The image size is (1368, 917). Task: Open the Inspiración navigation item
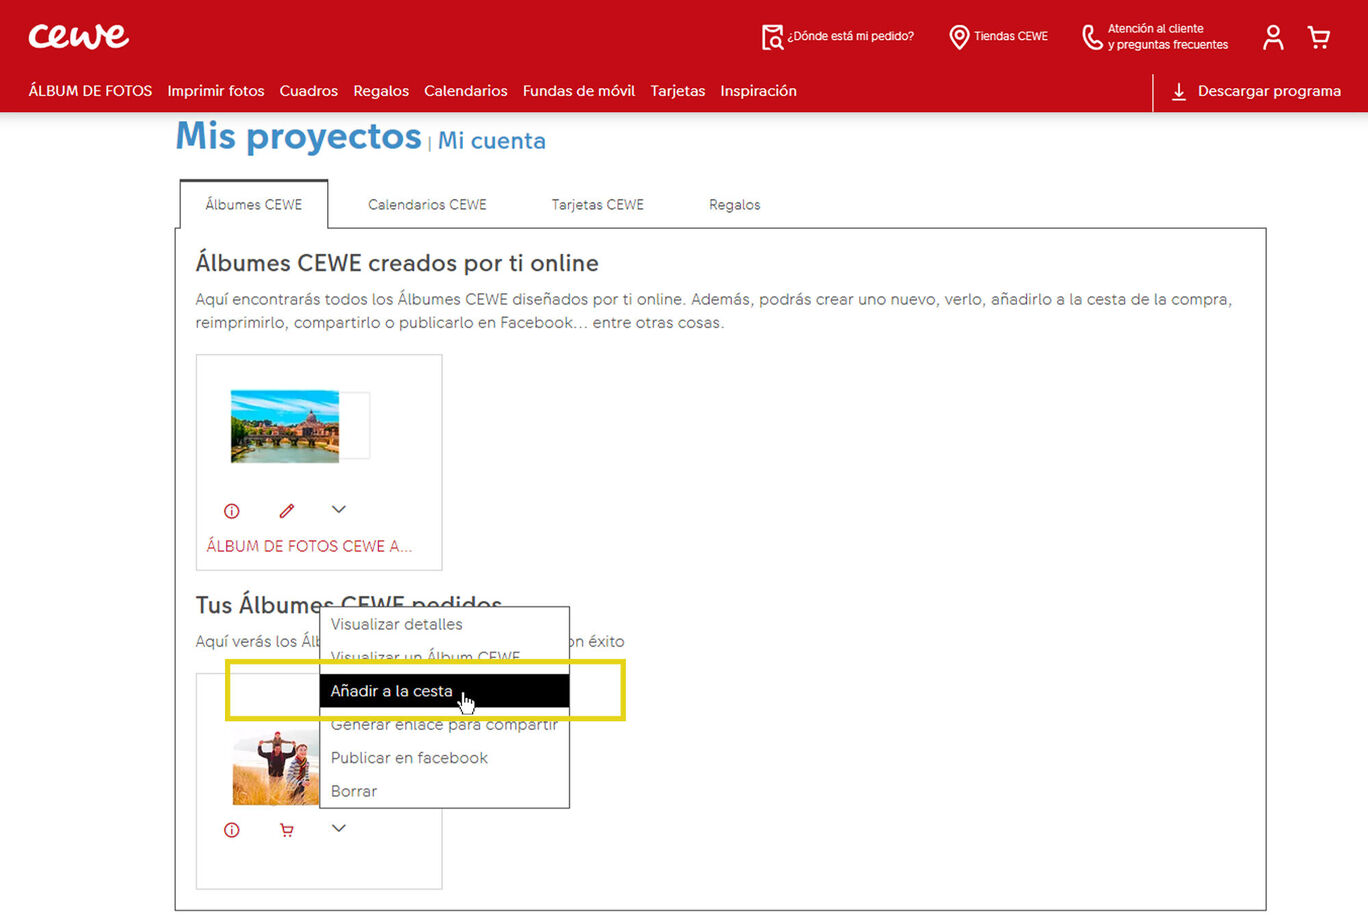tap(758, 91)
